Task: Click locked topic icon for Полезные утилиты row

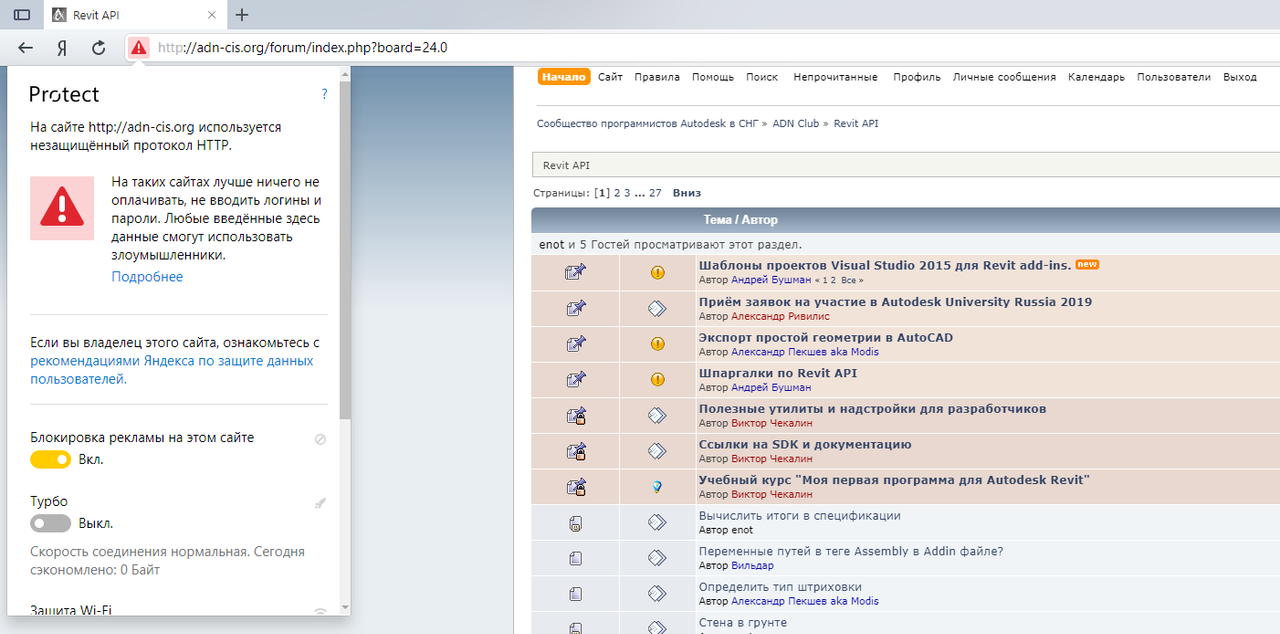Action: coord(575,415)
